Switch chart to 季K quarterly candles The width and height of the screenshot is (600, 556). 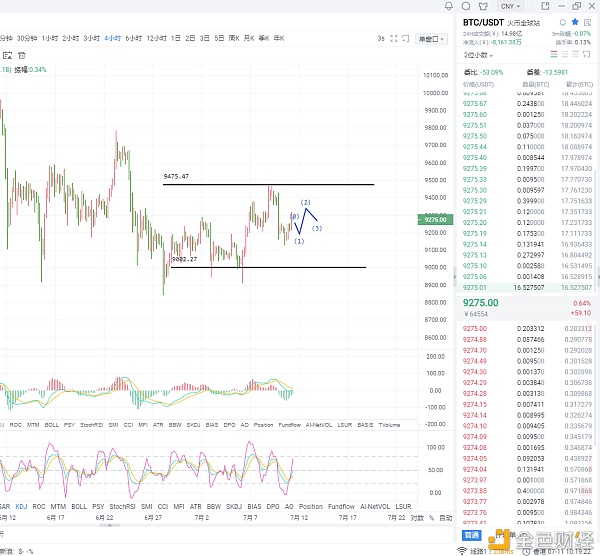(264, 38)
